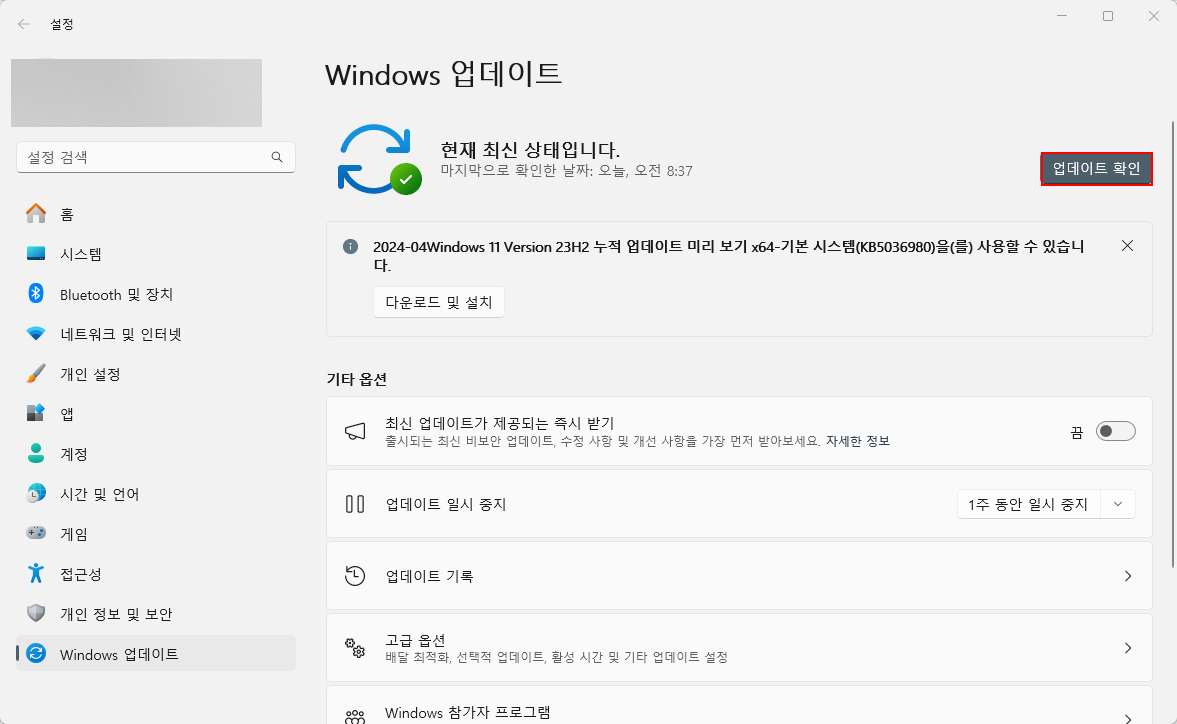Click the 계정 person icon

(x=36, y=452)
